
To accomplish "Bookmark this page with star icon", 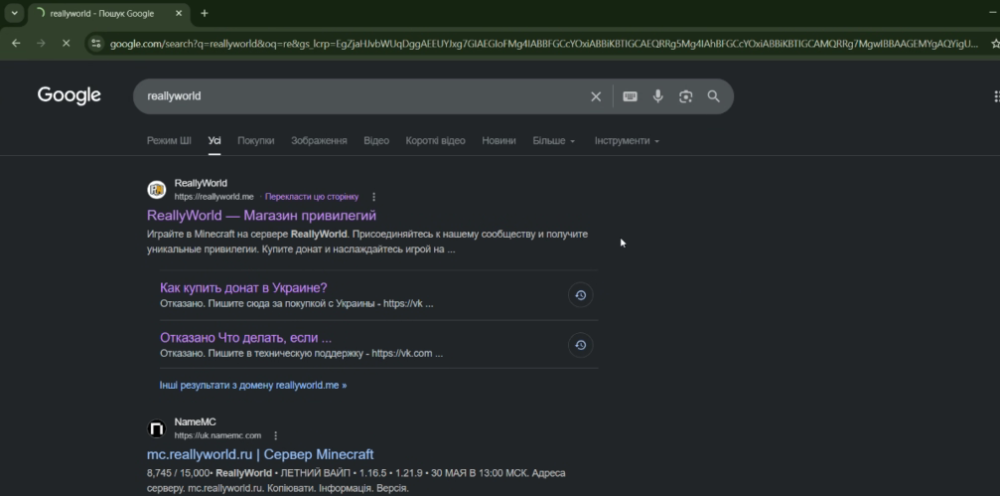I will [995, 44].
